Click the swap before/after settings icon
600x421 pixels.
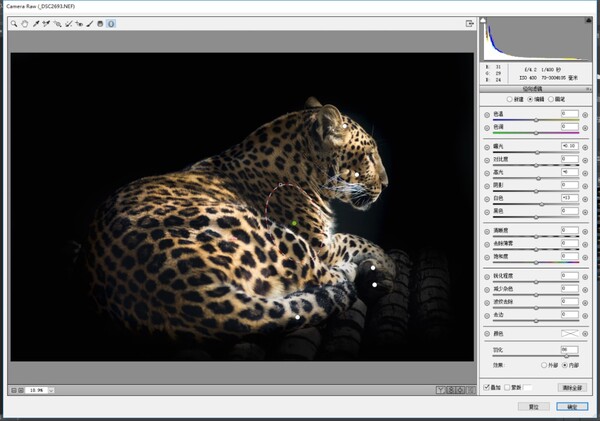pyautogui.click(x=451, y=390)
